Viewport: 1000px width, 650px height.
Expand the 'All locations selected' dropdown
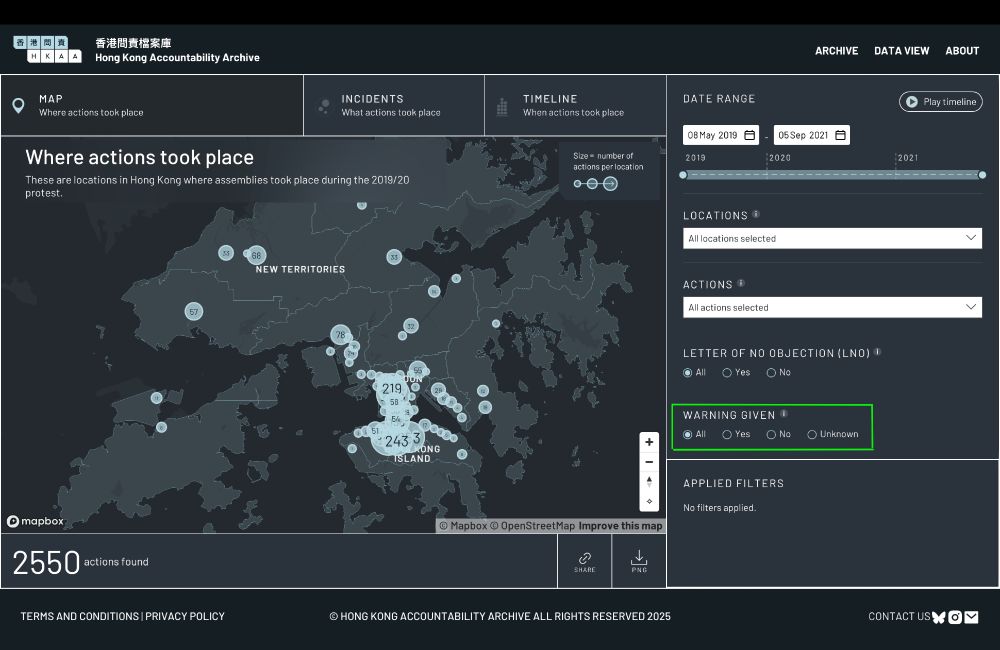pos(832,238)
